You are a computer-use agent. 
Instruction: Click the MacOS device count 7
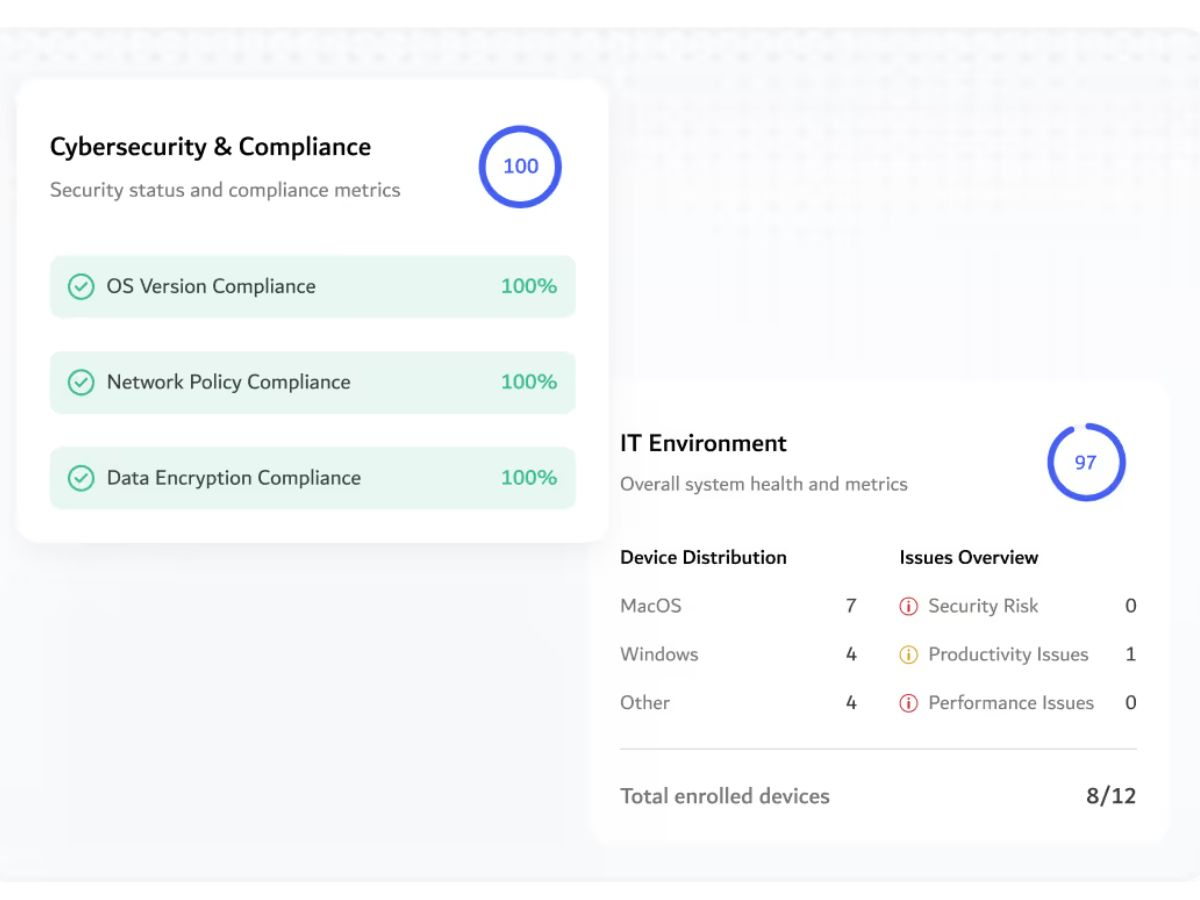click(x=851, y=606)
